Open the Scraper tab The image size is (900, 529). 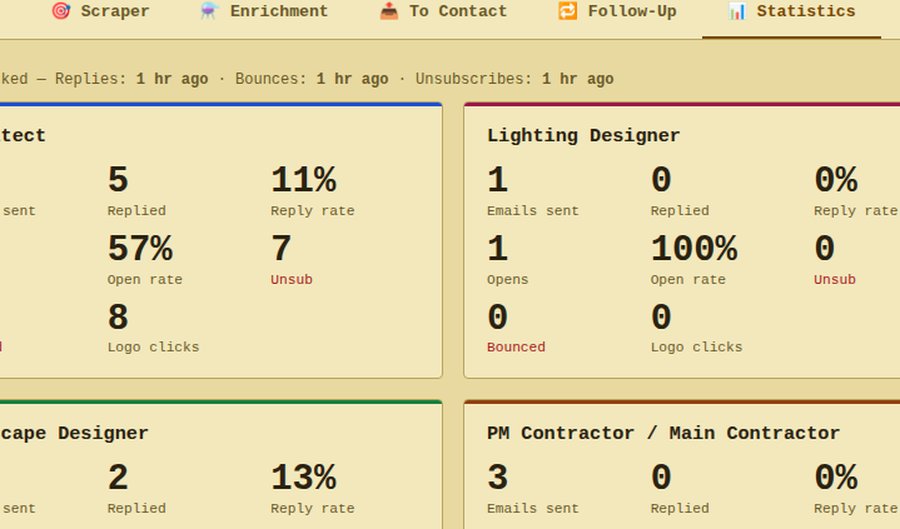coord(100,11)
